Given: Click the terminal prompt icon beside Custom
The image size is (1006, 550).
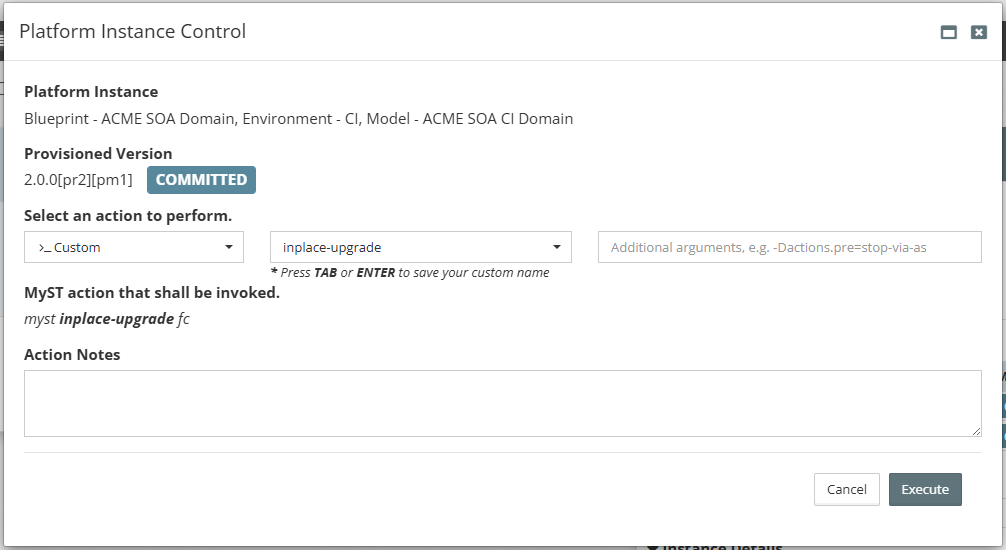Looking at the screenshot, I should [x=44, y=247].
